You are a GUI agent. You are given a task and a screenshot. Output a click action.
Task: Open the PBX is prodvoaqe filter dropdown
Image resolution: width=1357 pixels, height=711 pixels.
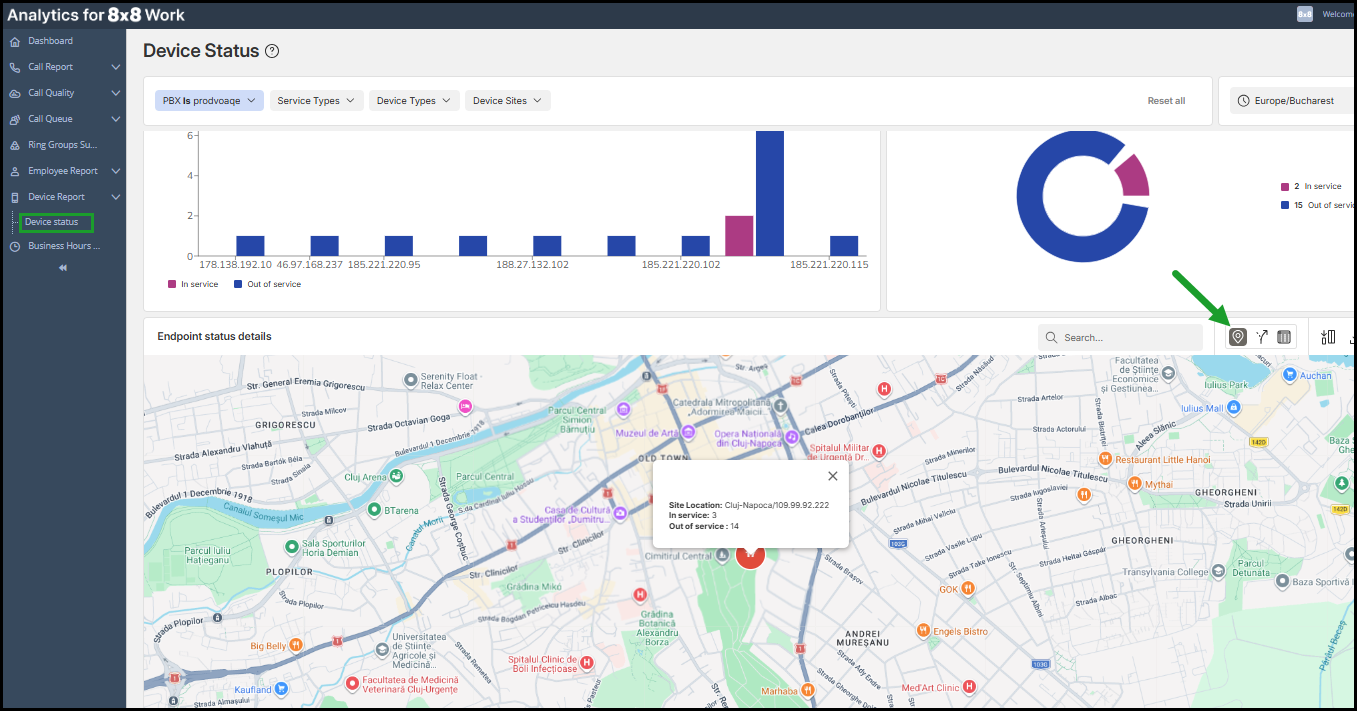pos(209,101)
